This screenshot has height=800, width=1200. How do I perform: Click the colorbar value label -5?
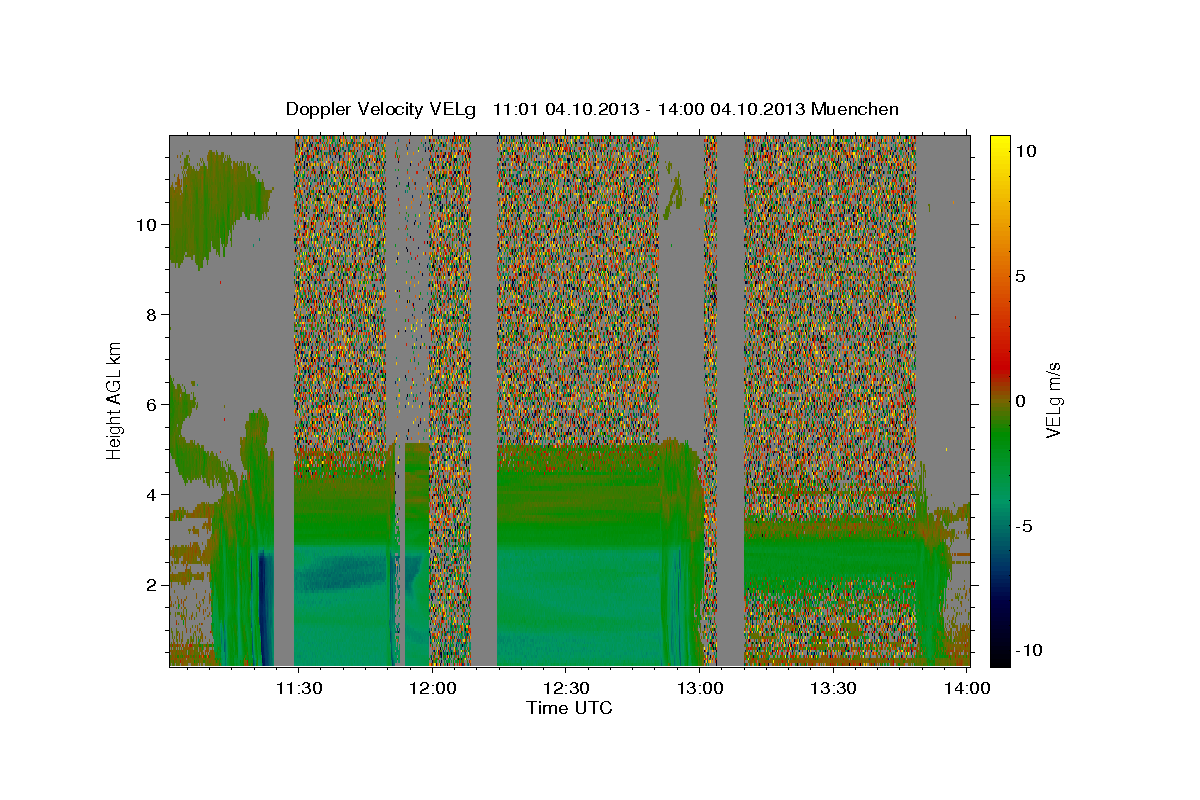tap(1025, 526)
